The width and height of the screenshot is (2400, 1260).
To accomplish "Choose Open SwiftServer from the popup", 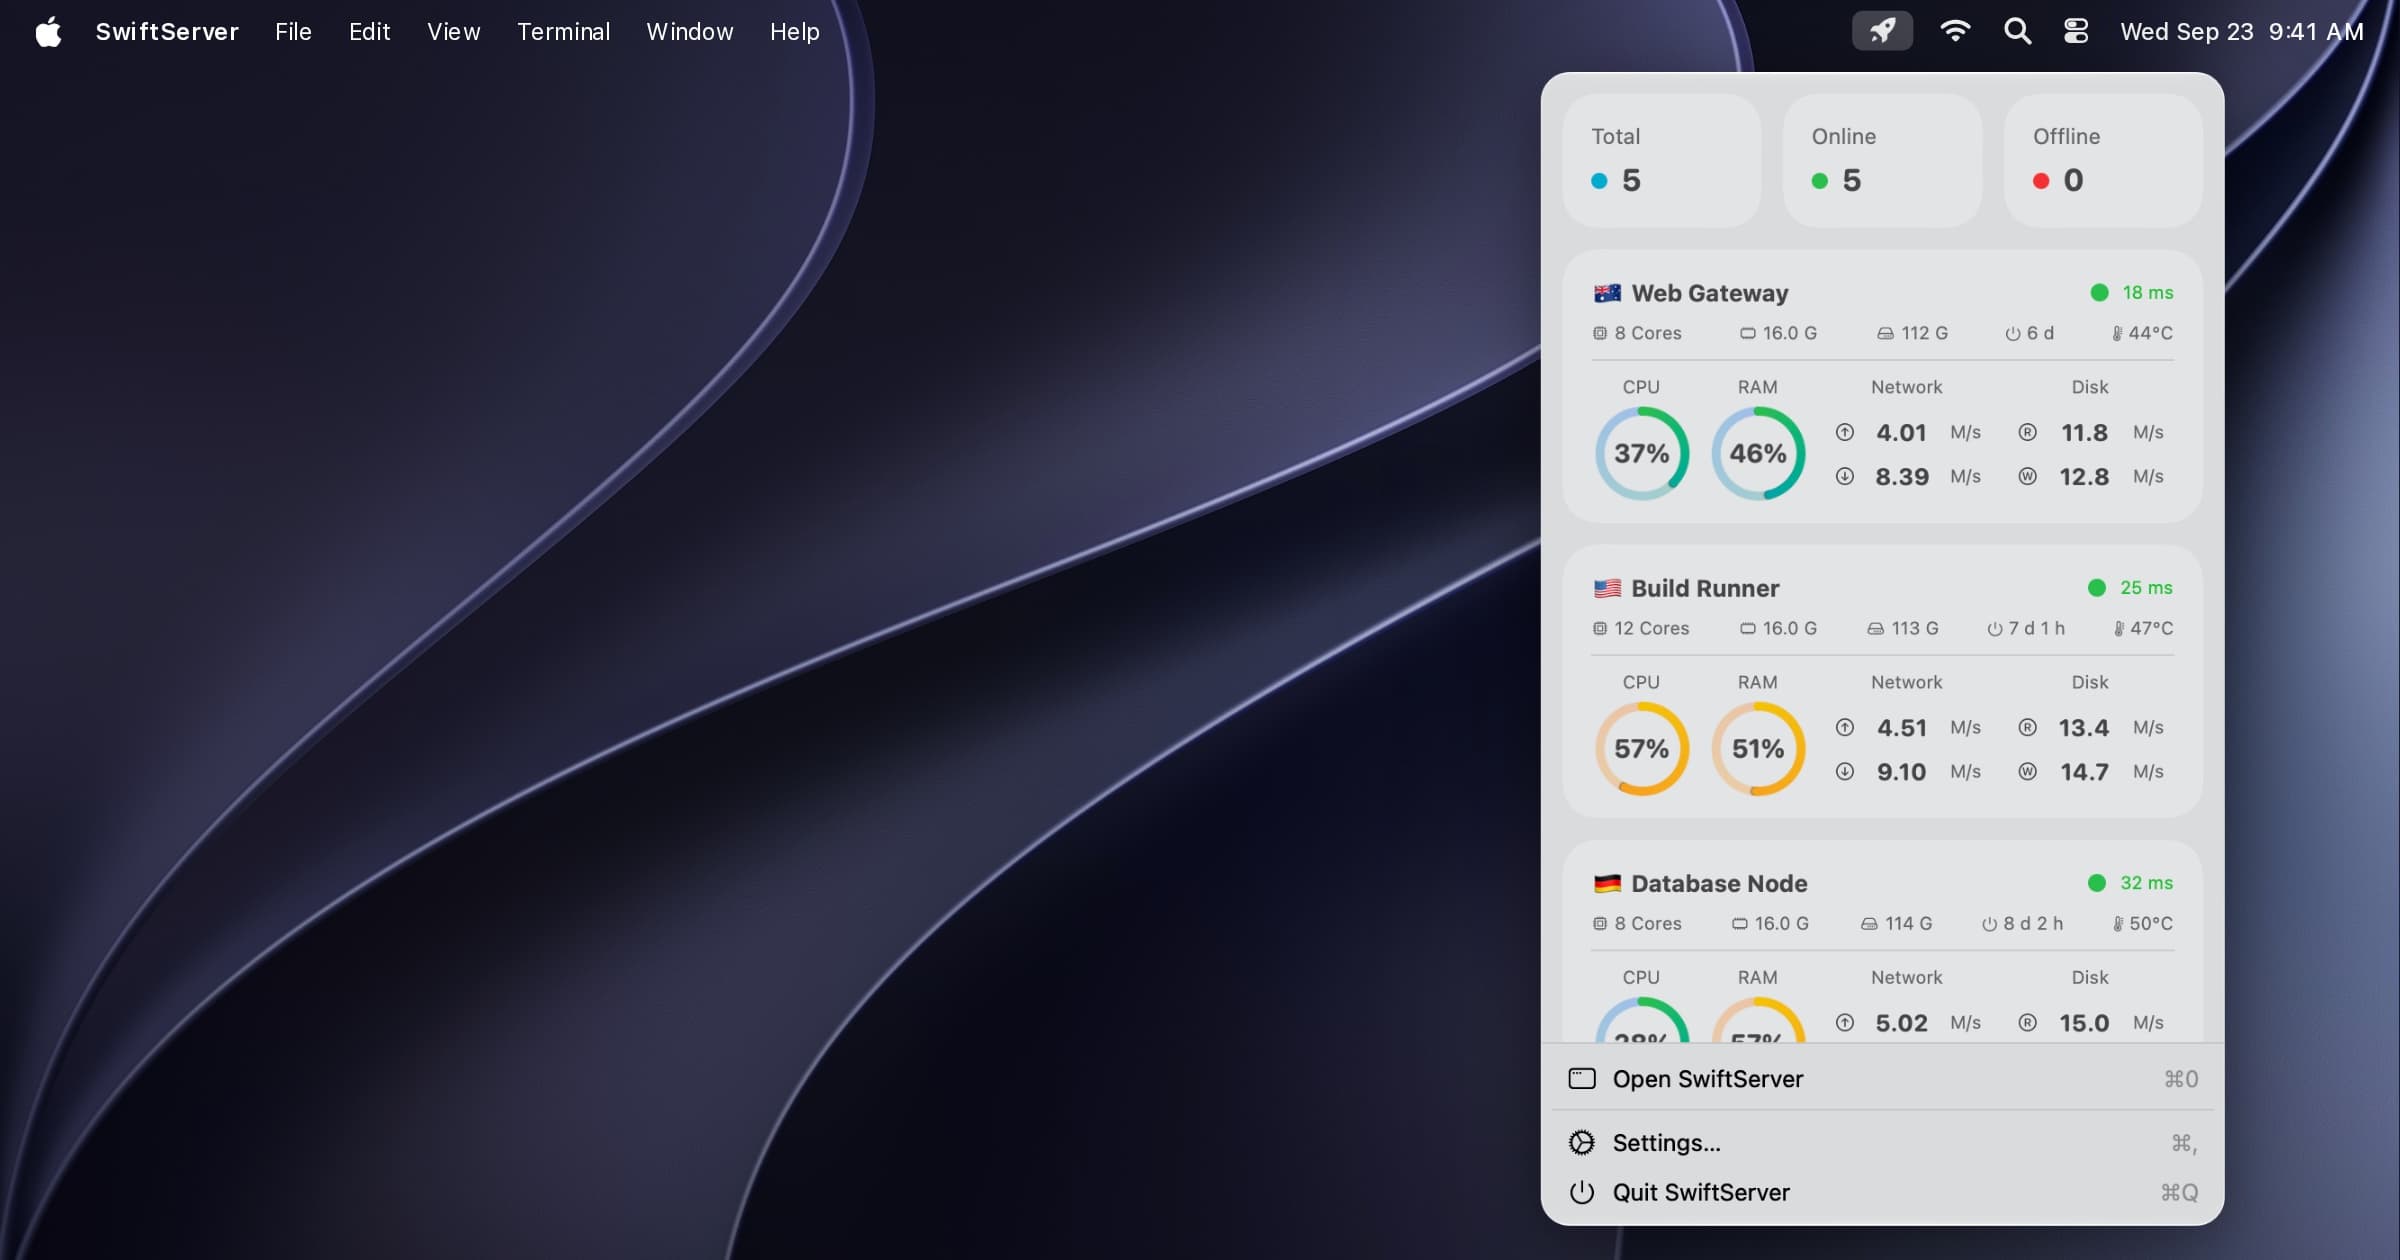I will (1882, 1079).
